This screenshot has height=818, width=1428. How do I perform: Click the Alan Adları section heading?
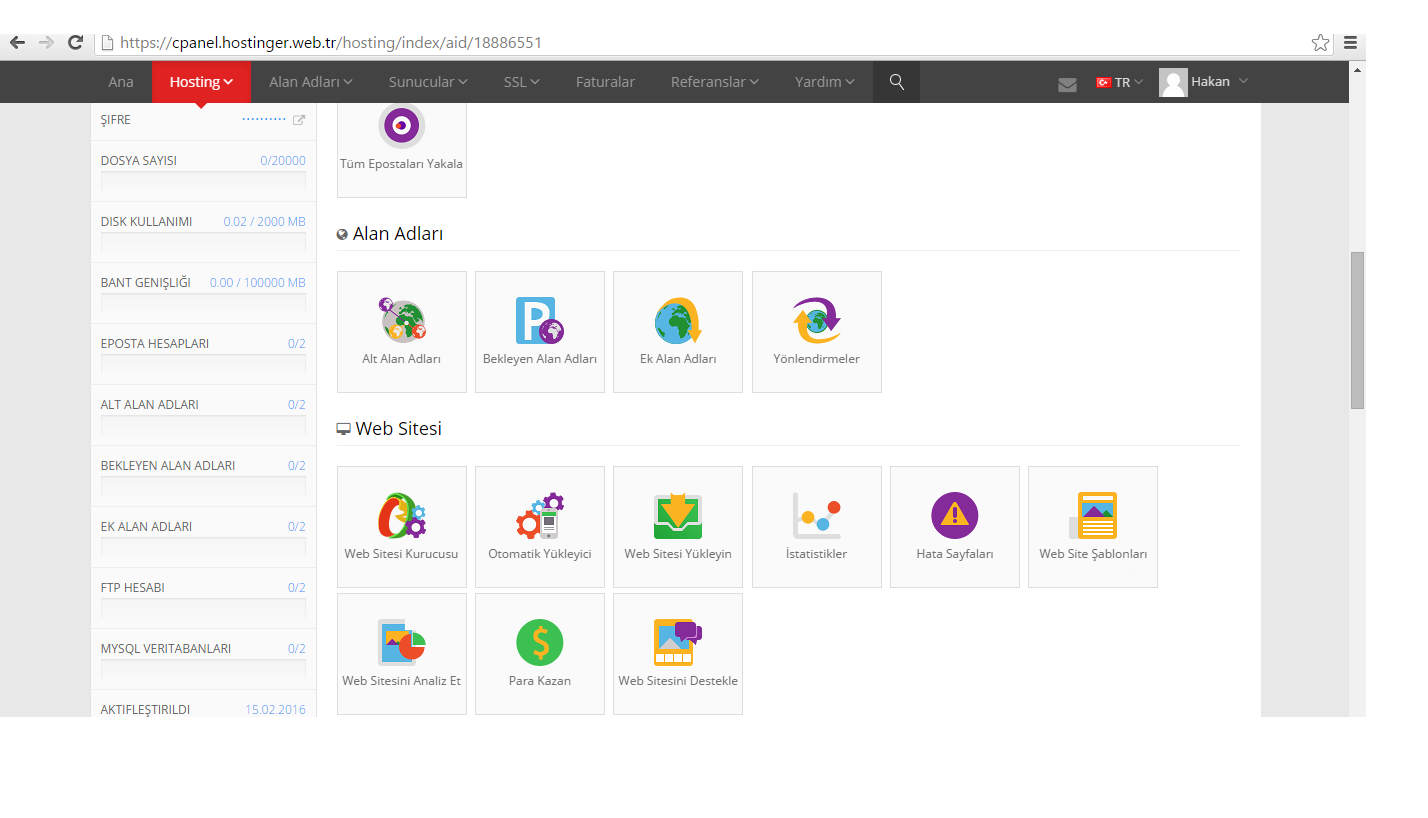[398, 233]
